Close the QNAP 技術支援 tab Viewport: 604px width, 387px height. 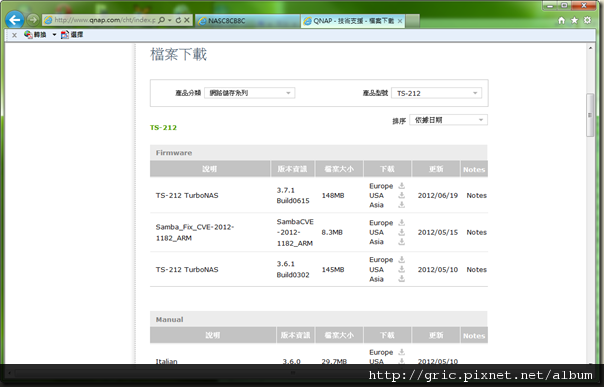click(400, 21)
